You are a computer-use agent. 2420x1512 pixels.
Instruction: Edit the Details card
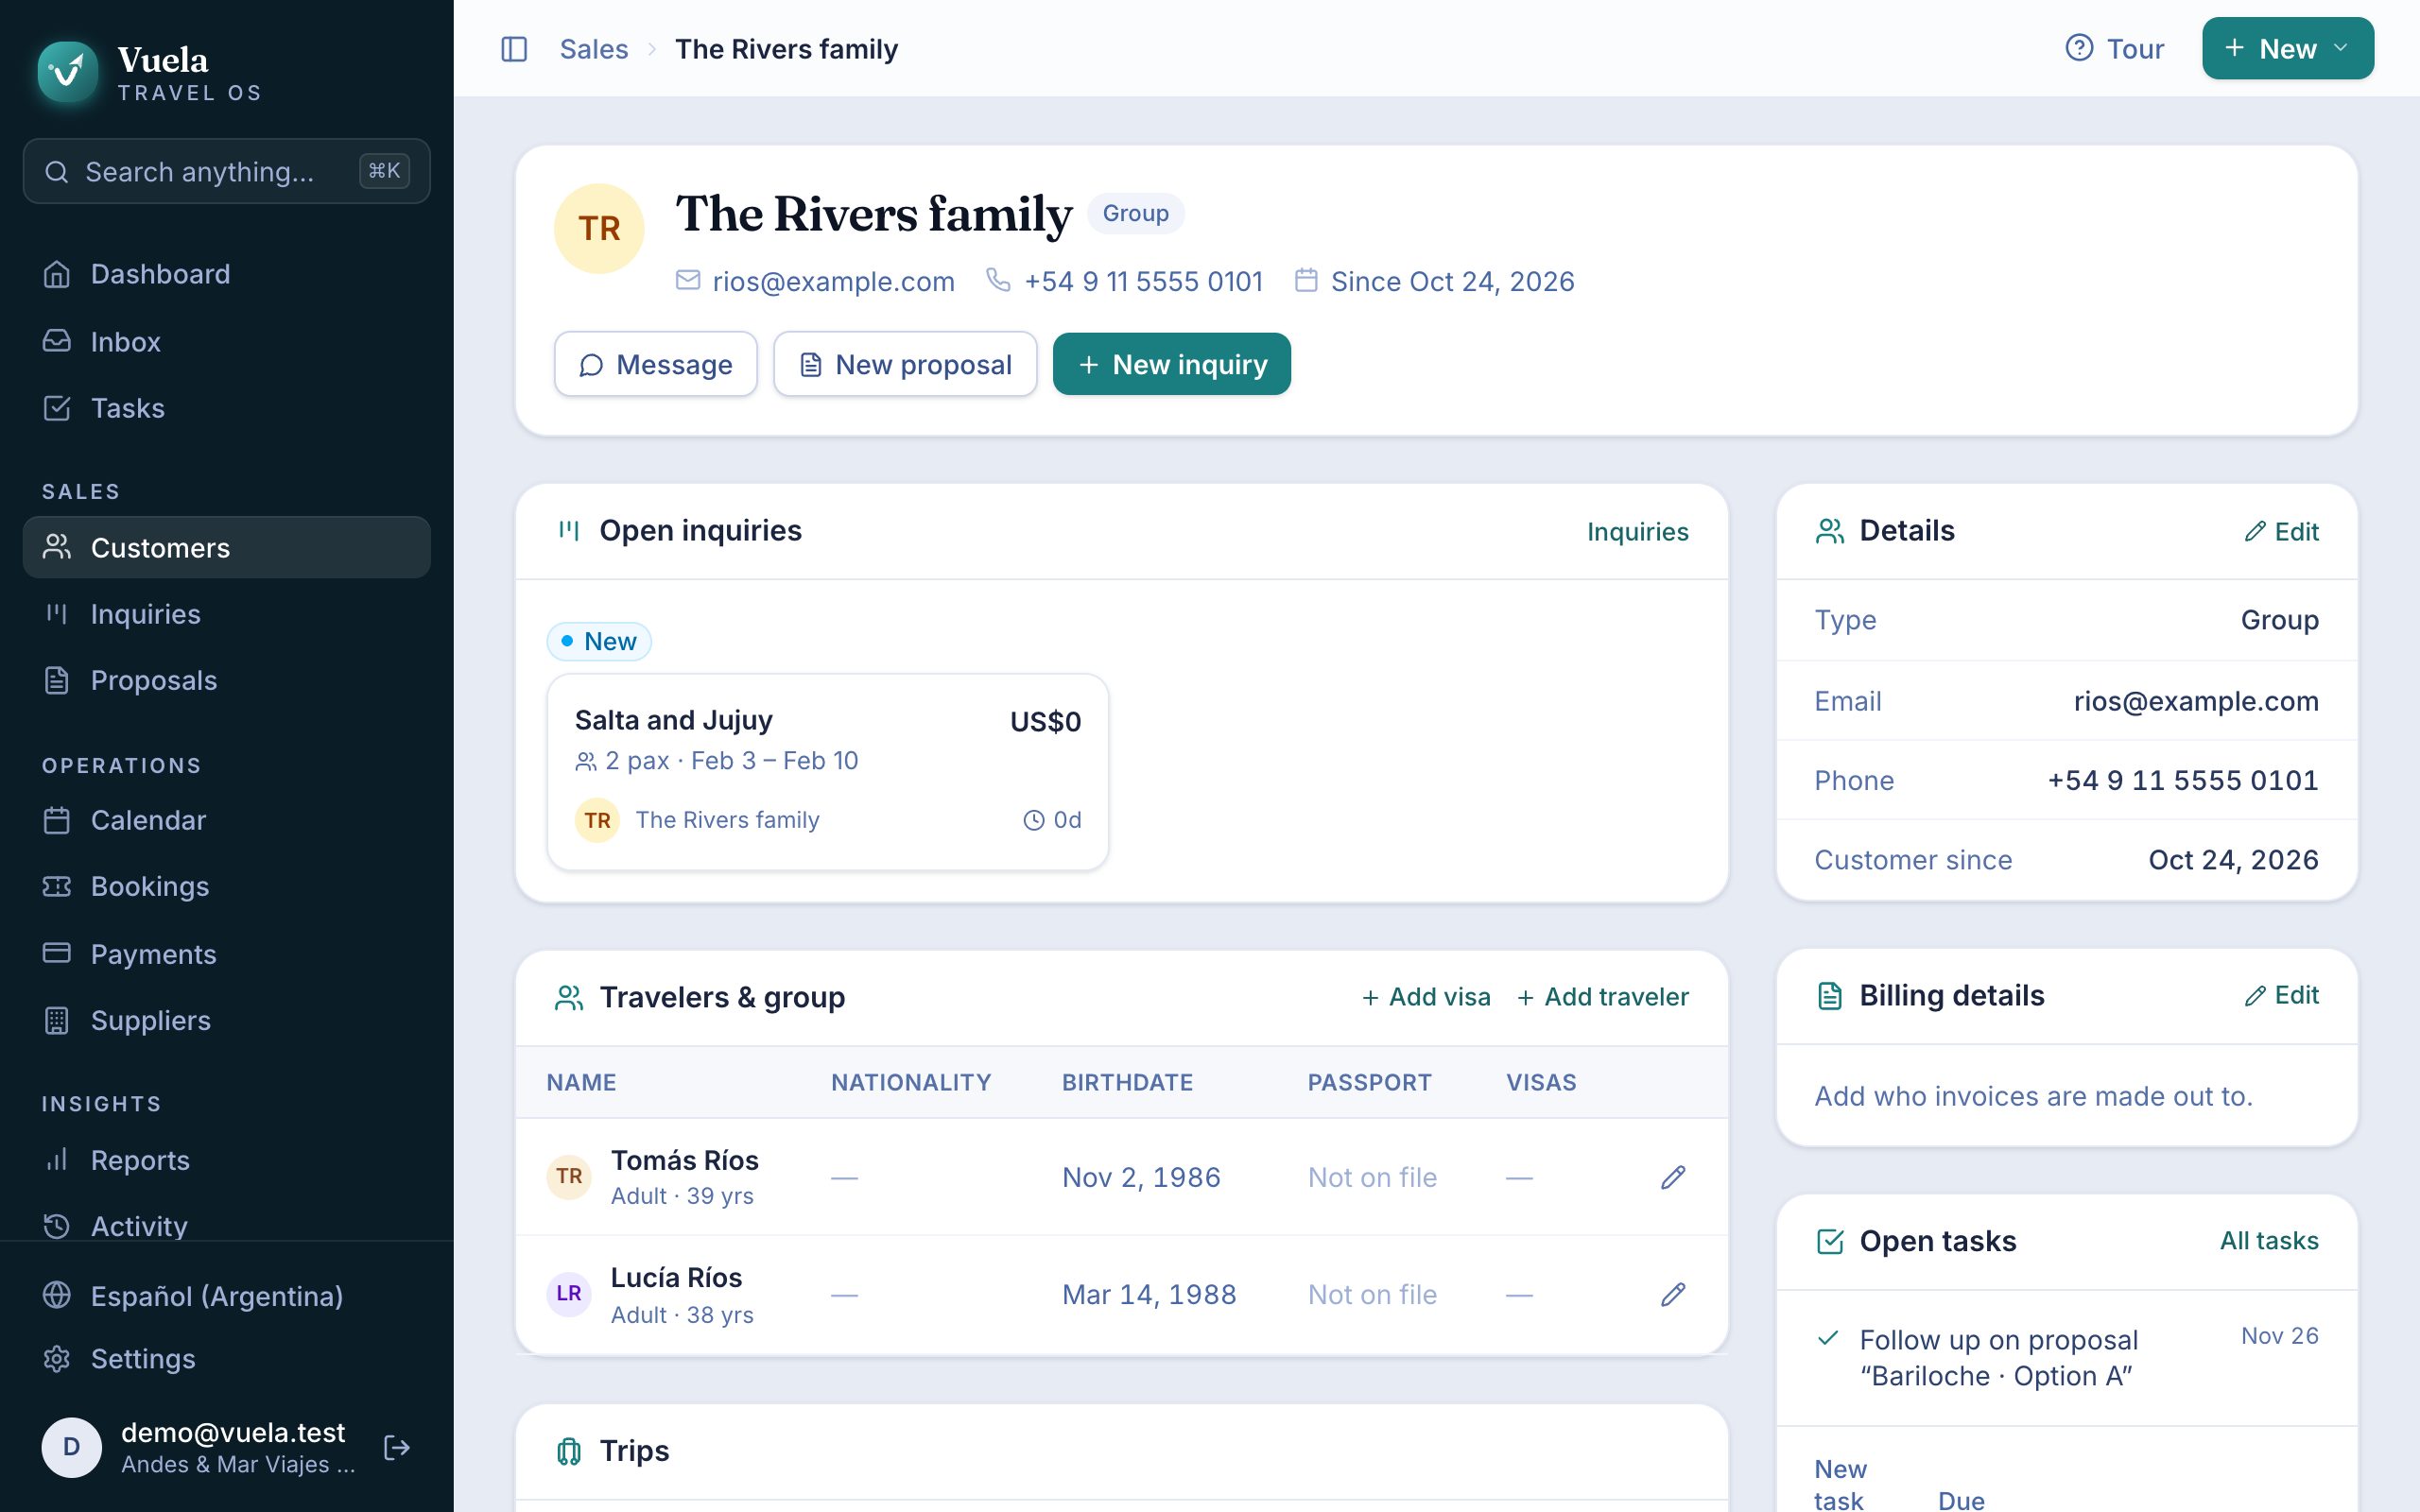point(2281,531)
